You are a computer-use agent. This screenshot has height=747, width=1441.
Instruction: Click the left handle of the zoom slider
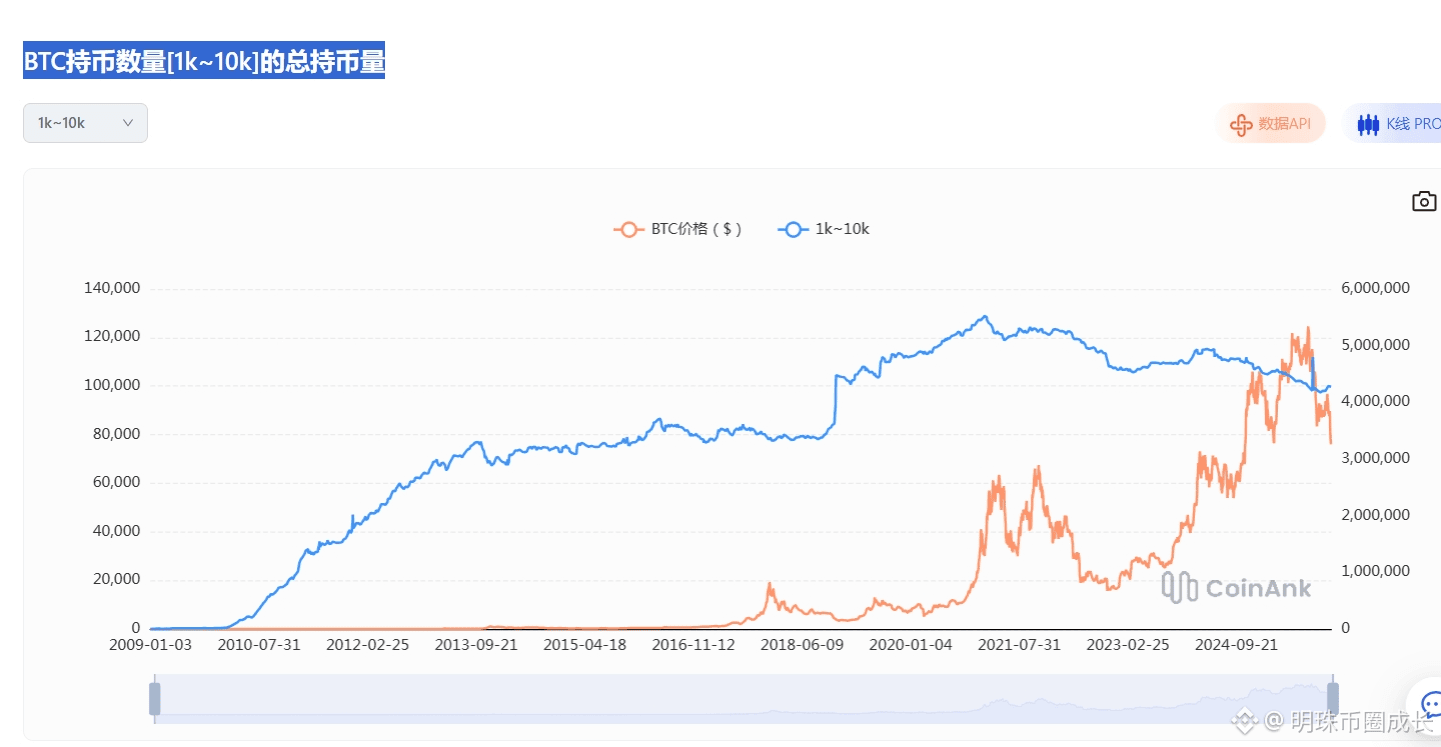[155, 698]
